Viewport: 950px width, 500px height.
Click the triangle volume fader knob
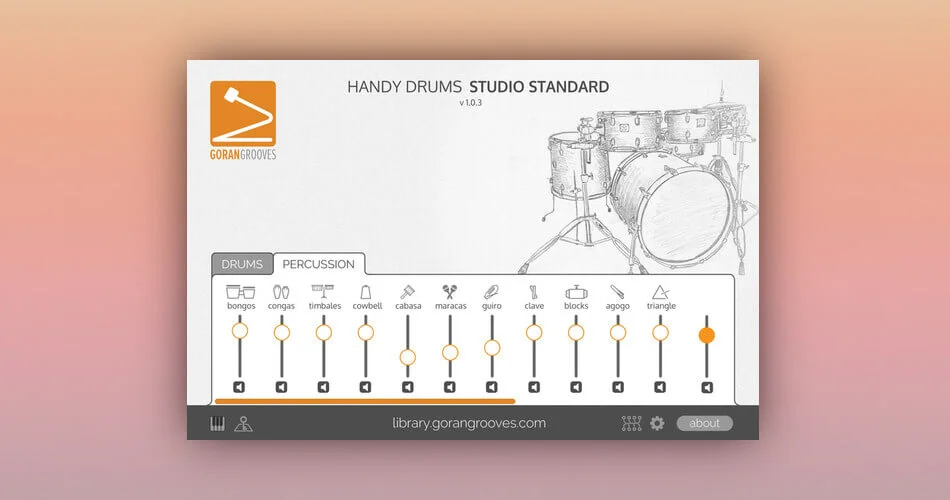(660, 333)
